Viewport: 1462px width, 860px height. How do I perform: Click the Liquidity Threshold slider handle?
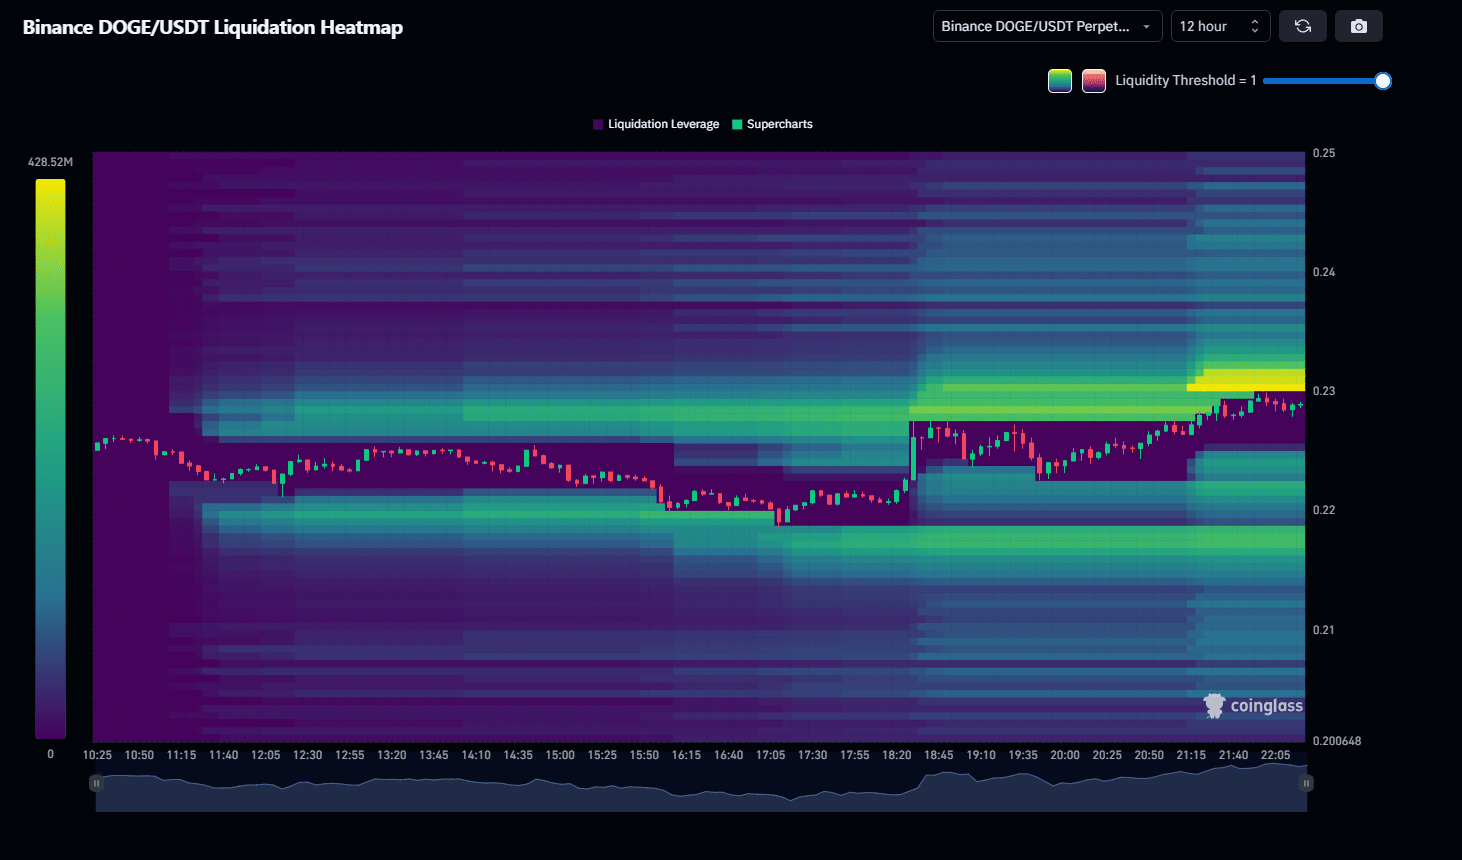pos(1382,81)
